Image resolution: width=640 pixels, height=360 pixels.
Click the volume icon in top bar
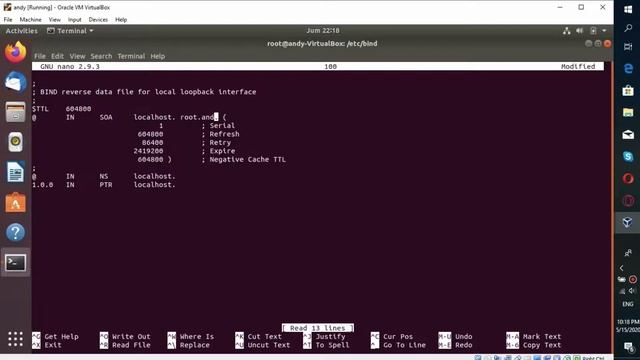[580, 31]
